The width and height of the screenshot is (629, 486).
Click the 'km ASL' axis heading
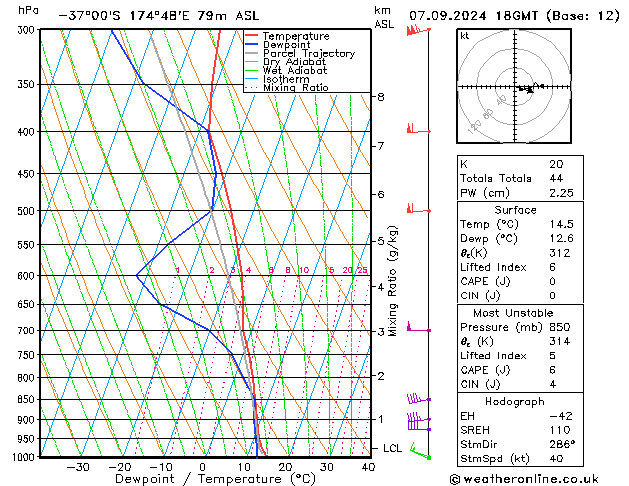pos(384,17)
